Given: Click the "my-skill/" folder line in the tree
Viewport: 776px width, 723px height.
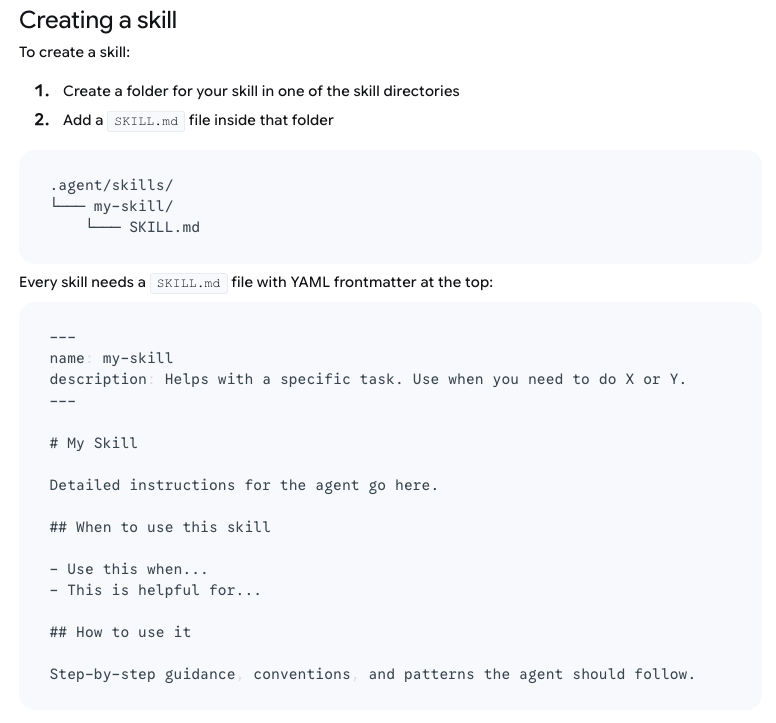Looking at the screenshot, I should tap(133, 206).
